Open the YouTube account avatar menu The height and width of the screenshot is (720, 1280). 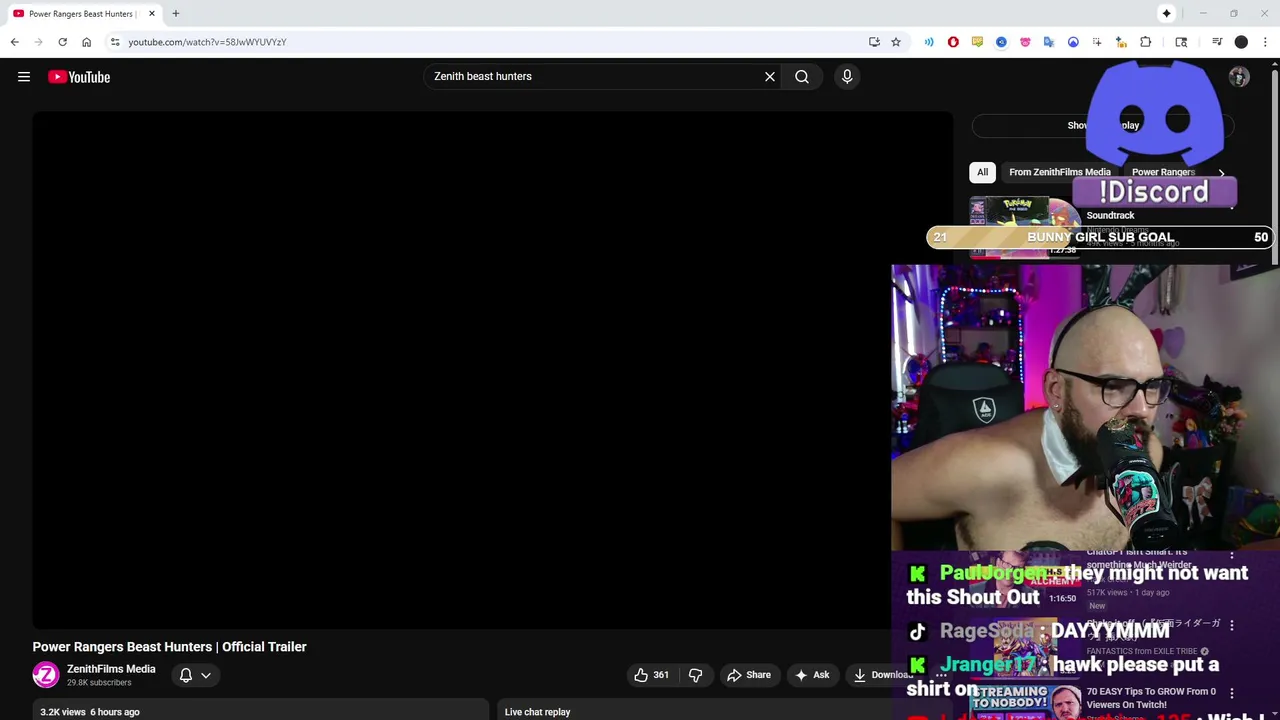click(1239, 77)
